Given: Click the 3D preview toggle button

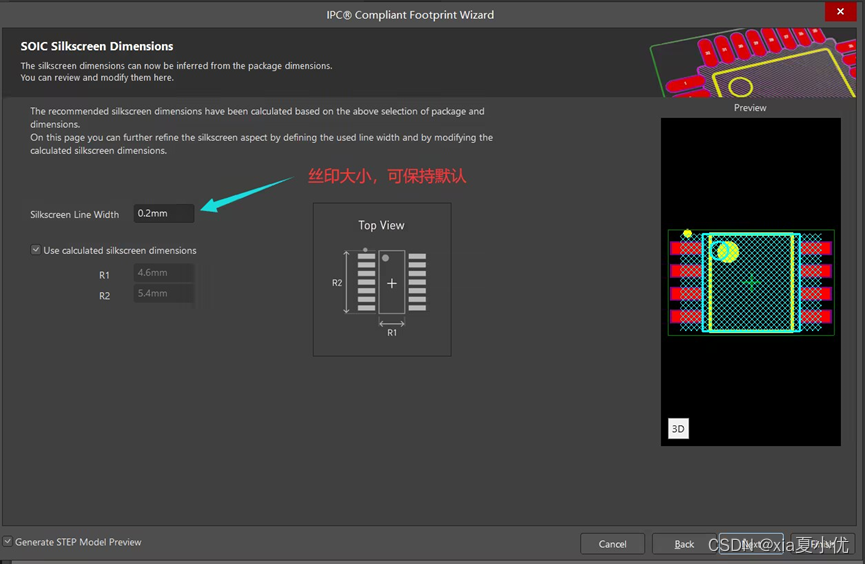Looking at the screenshot, I should pyautogui.click(x=678, y=428).
